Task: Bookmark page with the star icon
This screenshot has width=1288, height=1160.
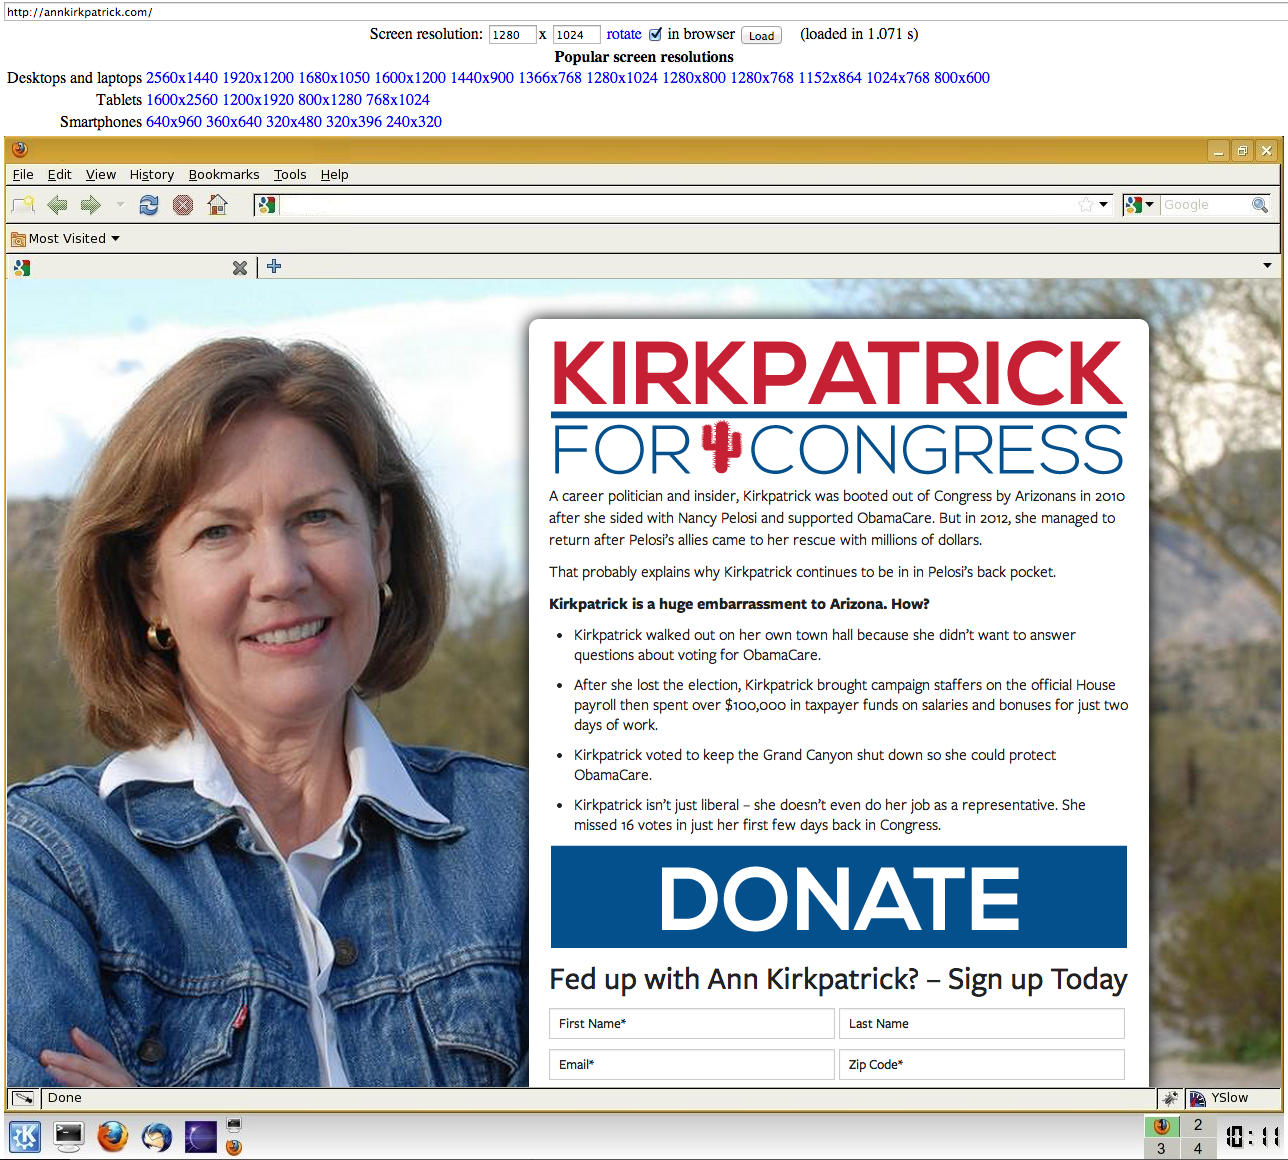Action: tap(1085, 205)
